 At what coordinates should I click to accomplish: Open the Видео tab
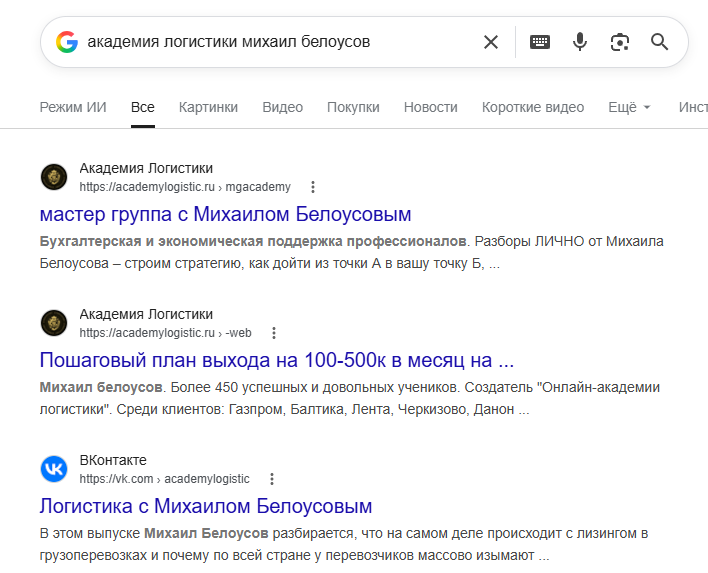click(283, 107)
